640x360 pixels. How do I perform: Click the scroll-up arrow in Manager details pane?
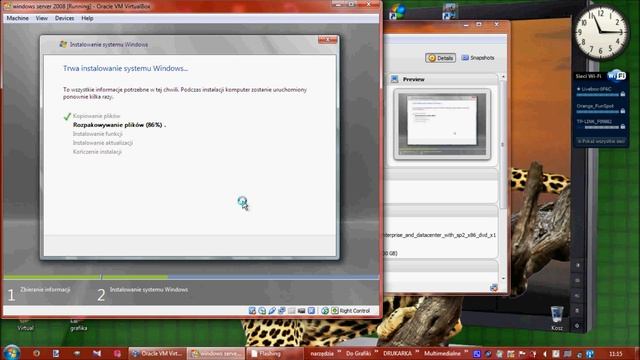[x=503, y=77]
